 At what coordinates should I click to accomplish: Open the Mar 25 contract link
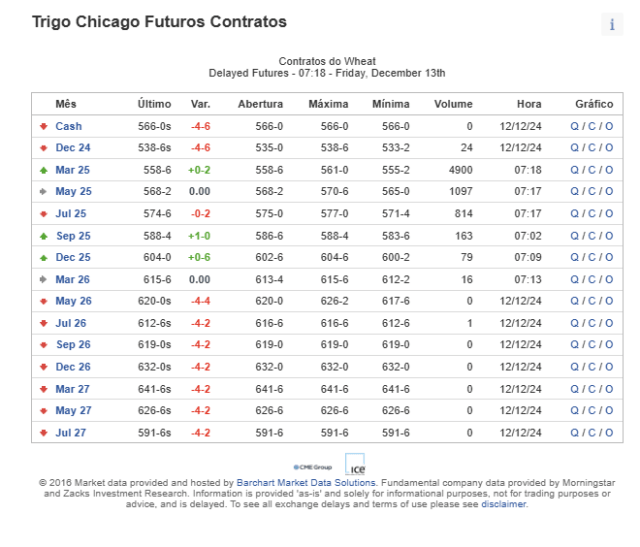coord(73,170)
